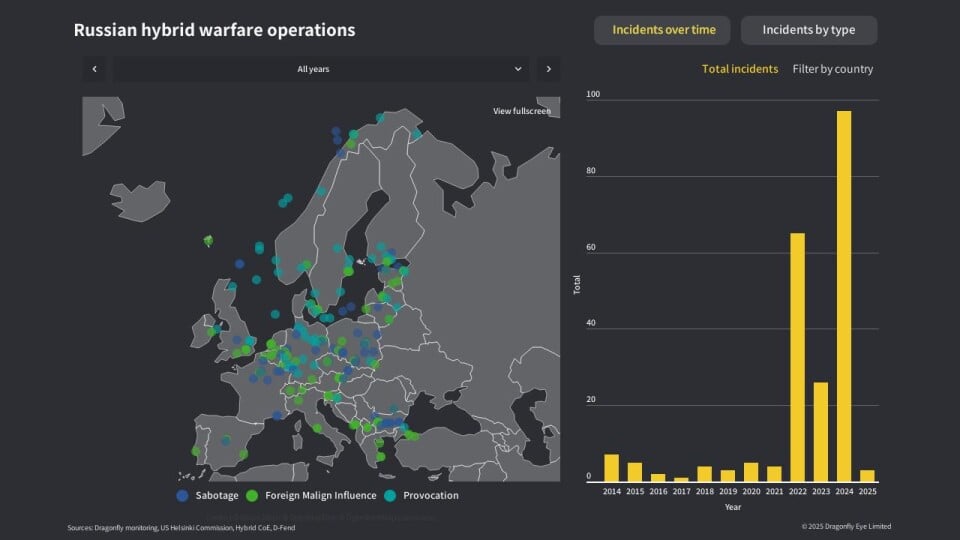Expand the All years dropdown chevron
This screenshot has height=540, width=960.
coord(518,69)
